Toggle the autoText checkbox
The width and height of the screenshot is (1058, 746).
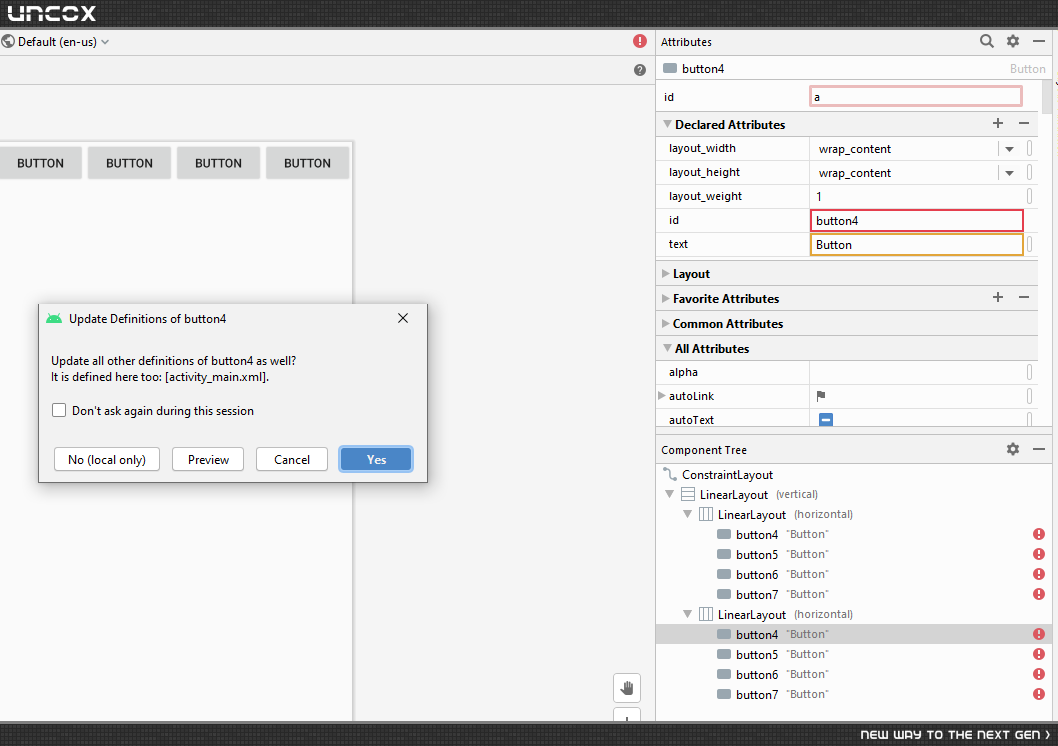(x=826, y=420)
